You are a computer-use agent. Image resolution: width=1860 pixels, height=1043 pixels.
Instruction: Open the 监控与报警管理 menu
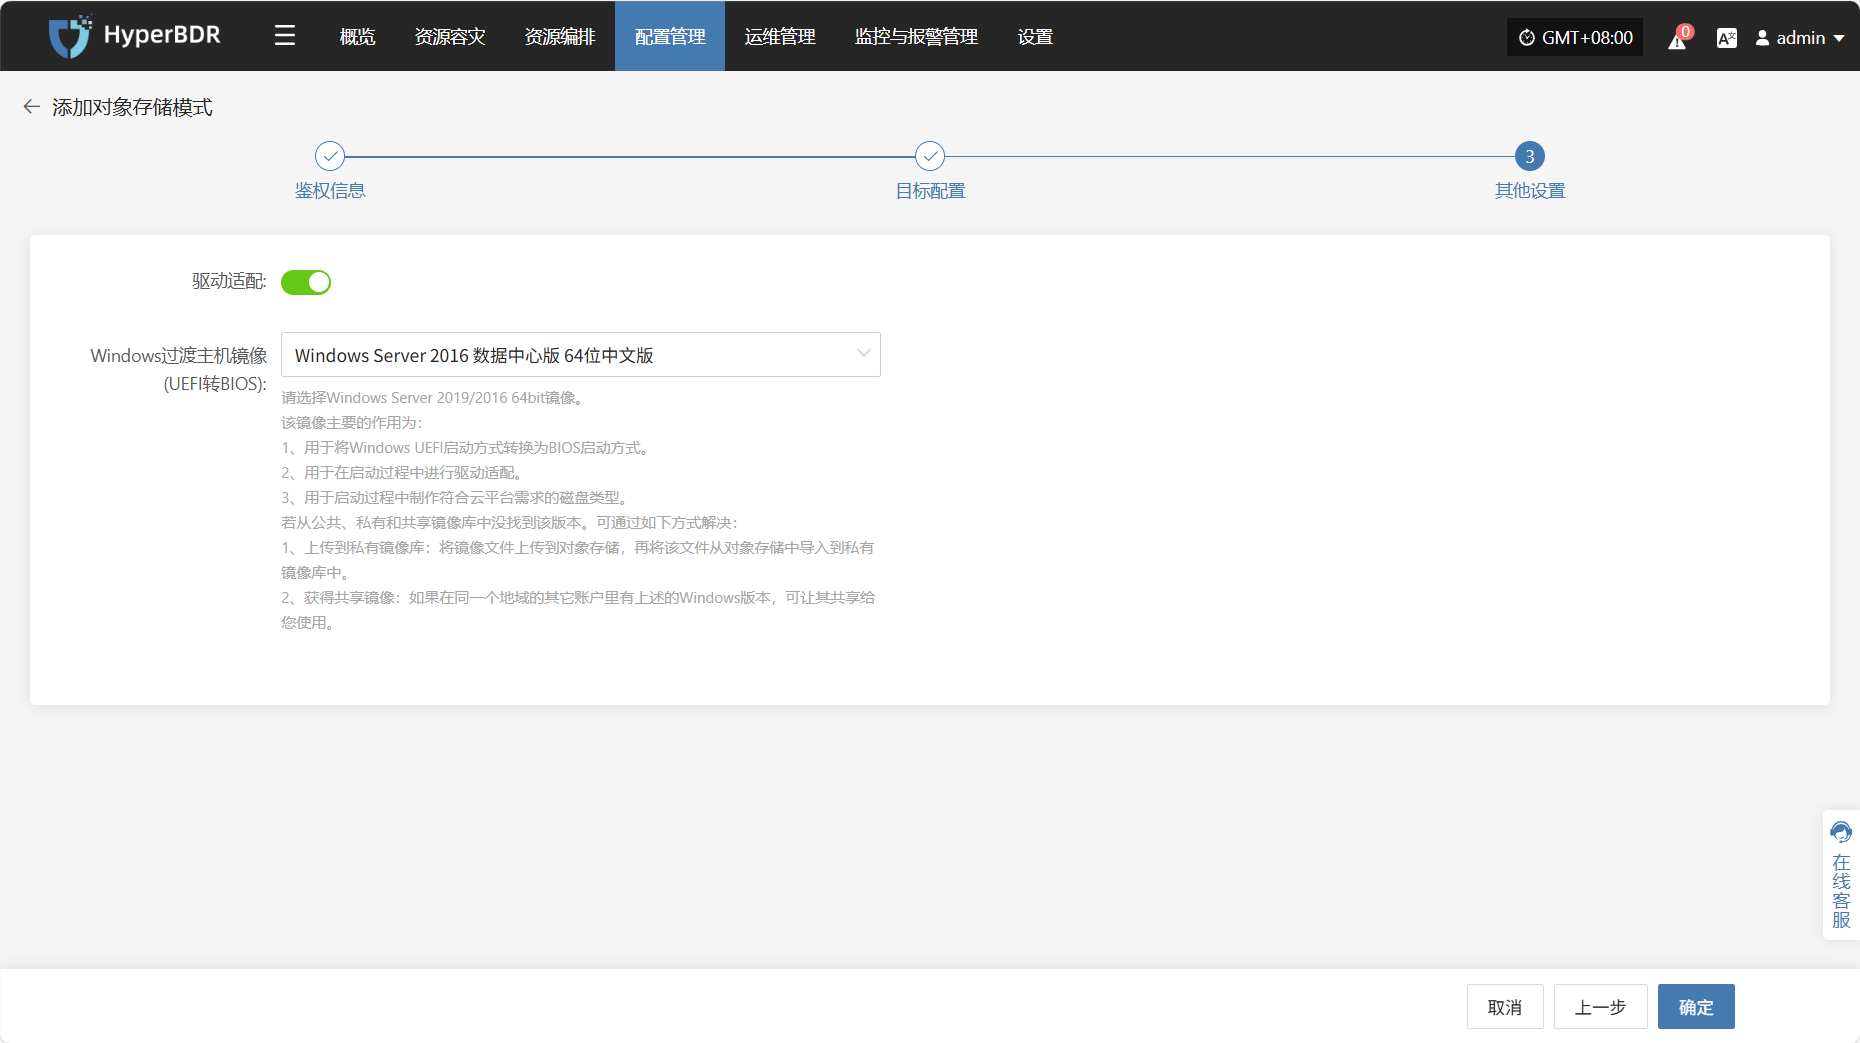click(x=916, y=36)
